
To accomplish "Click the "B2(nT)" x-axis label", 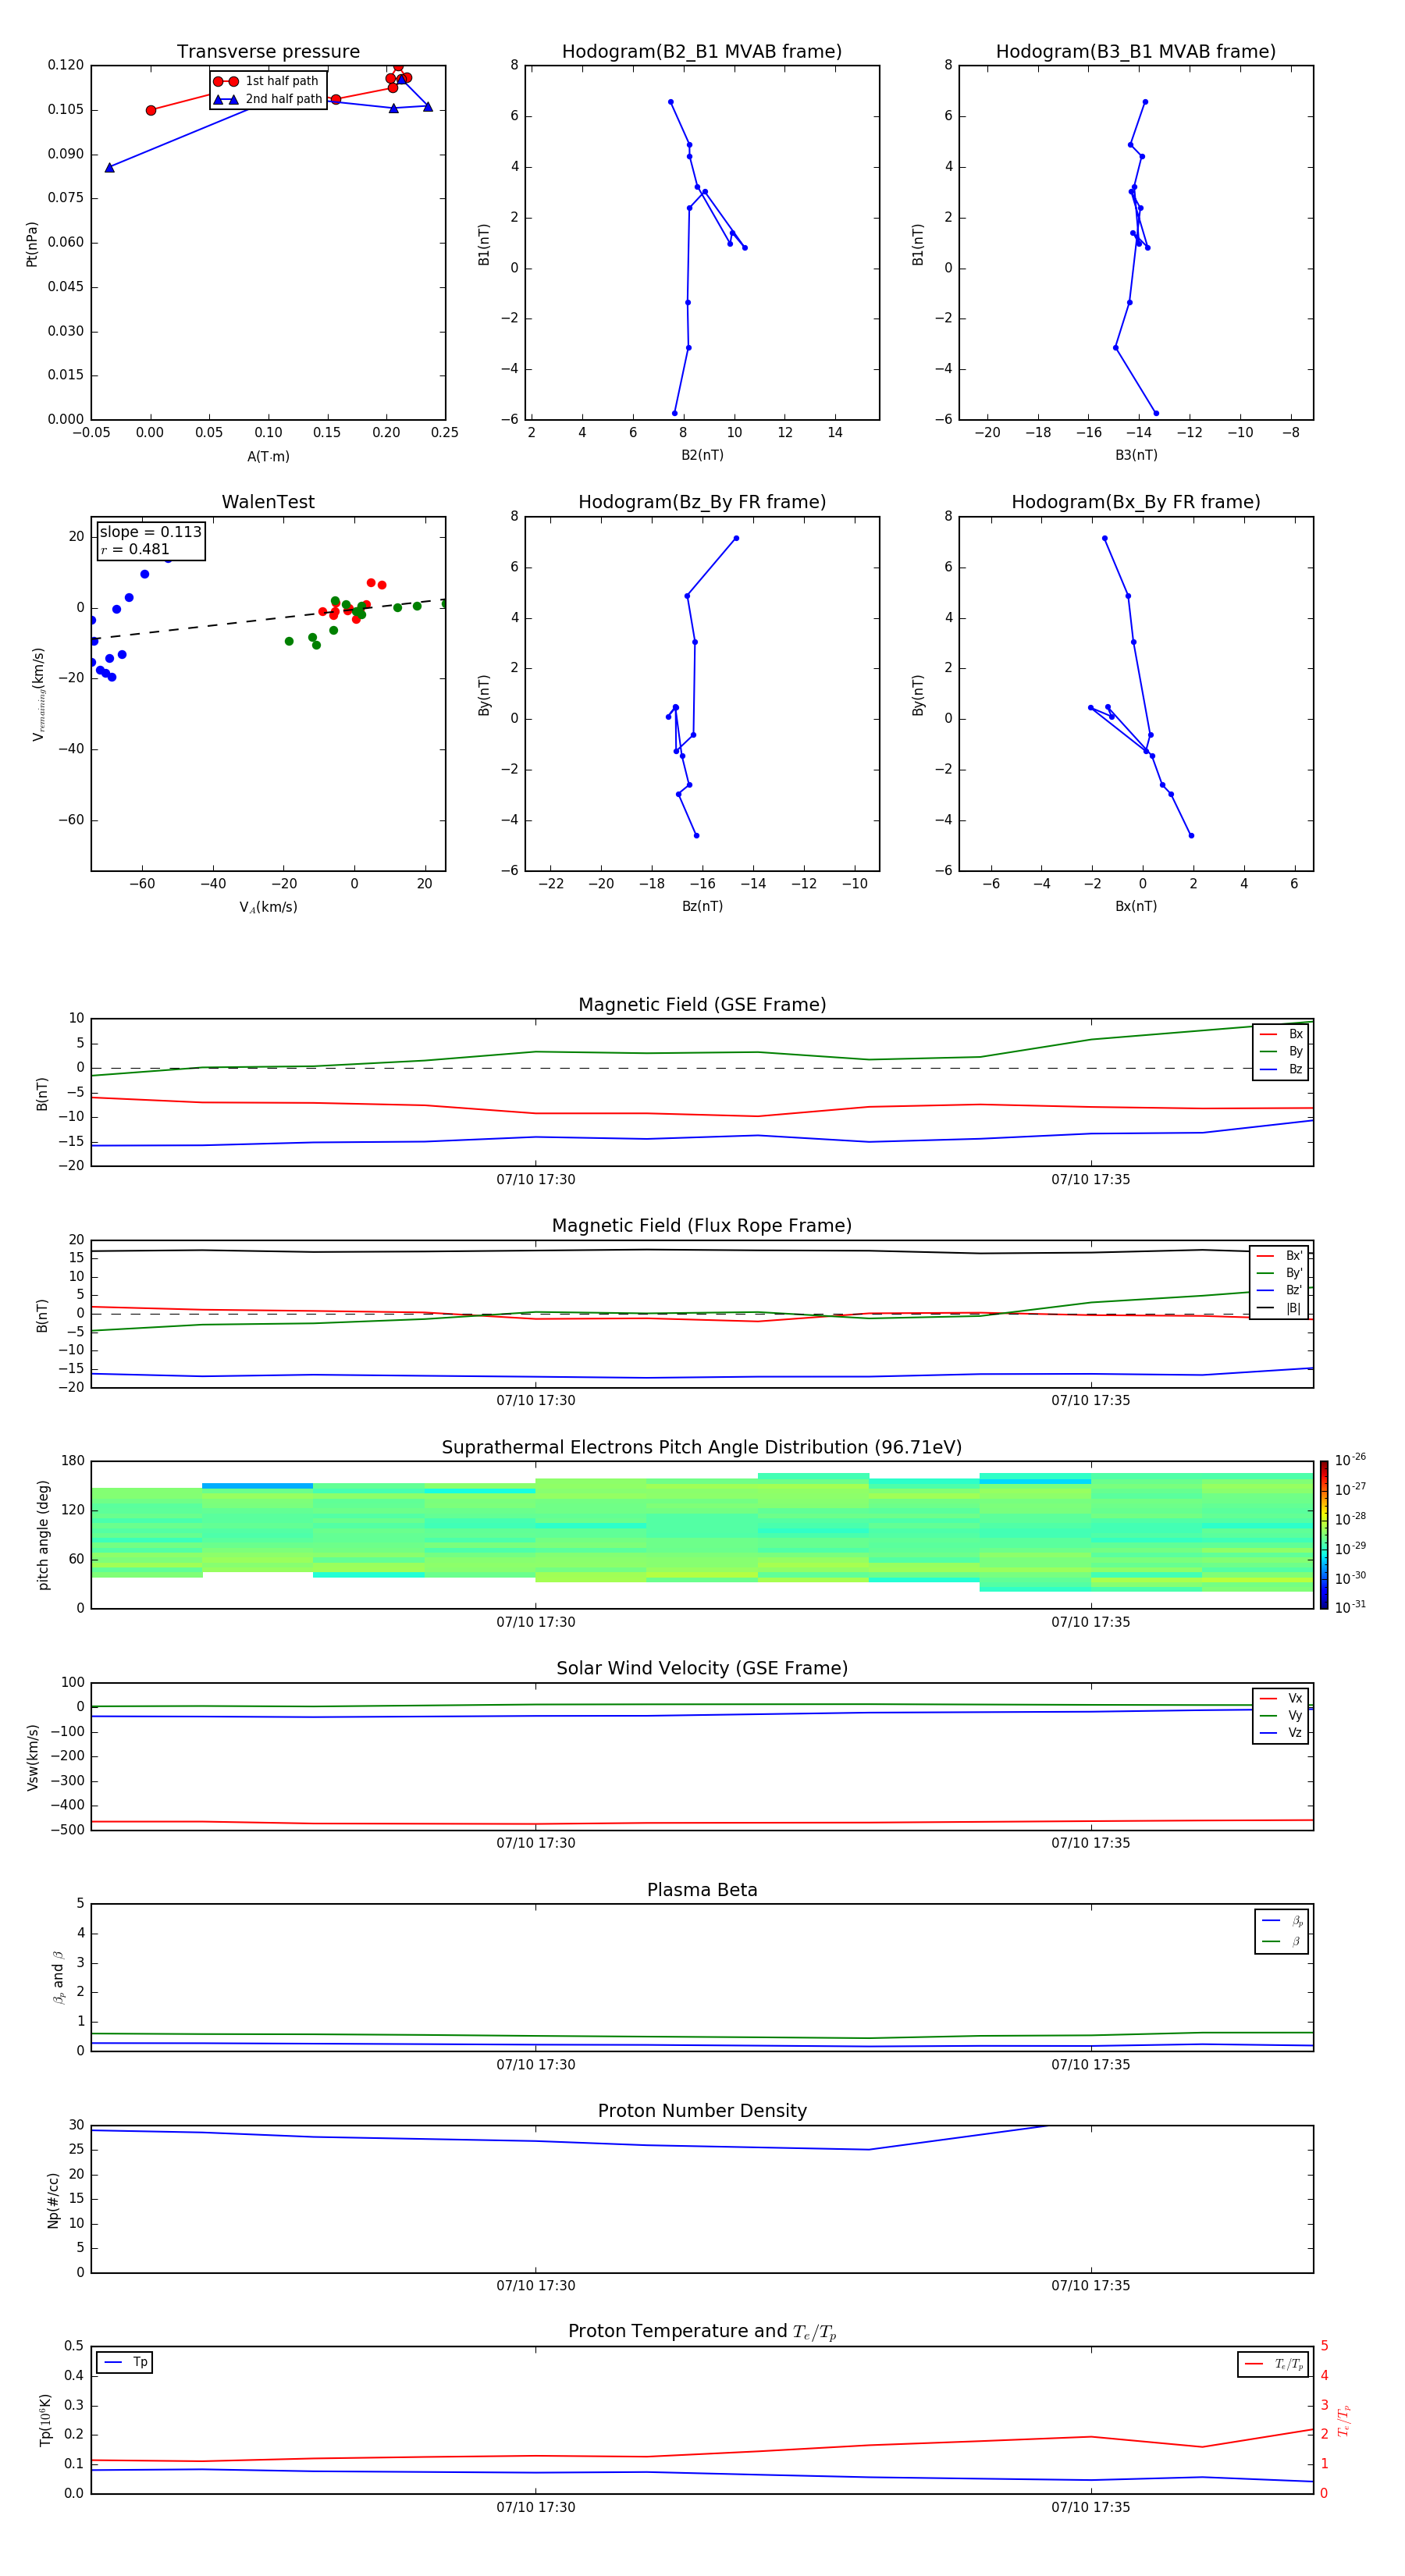I will pyautogui.click(x=702, y=455).
